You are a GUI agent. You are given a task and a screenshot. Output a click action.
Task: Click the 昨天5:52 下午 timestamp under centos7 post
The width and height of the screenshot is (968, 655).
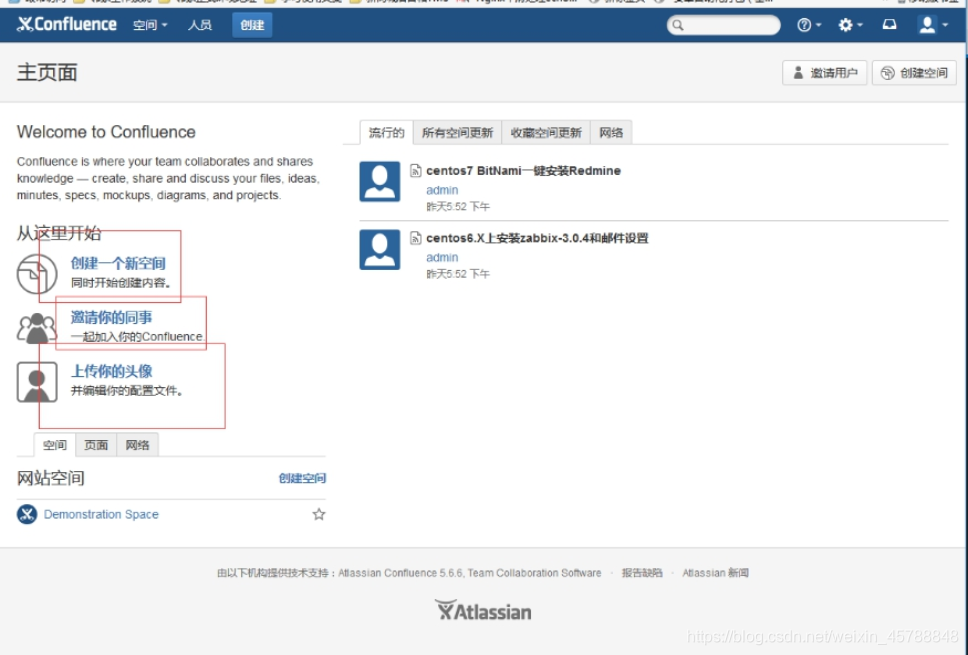(x=457, y=206)
